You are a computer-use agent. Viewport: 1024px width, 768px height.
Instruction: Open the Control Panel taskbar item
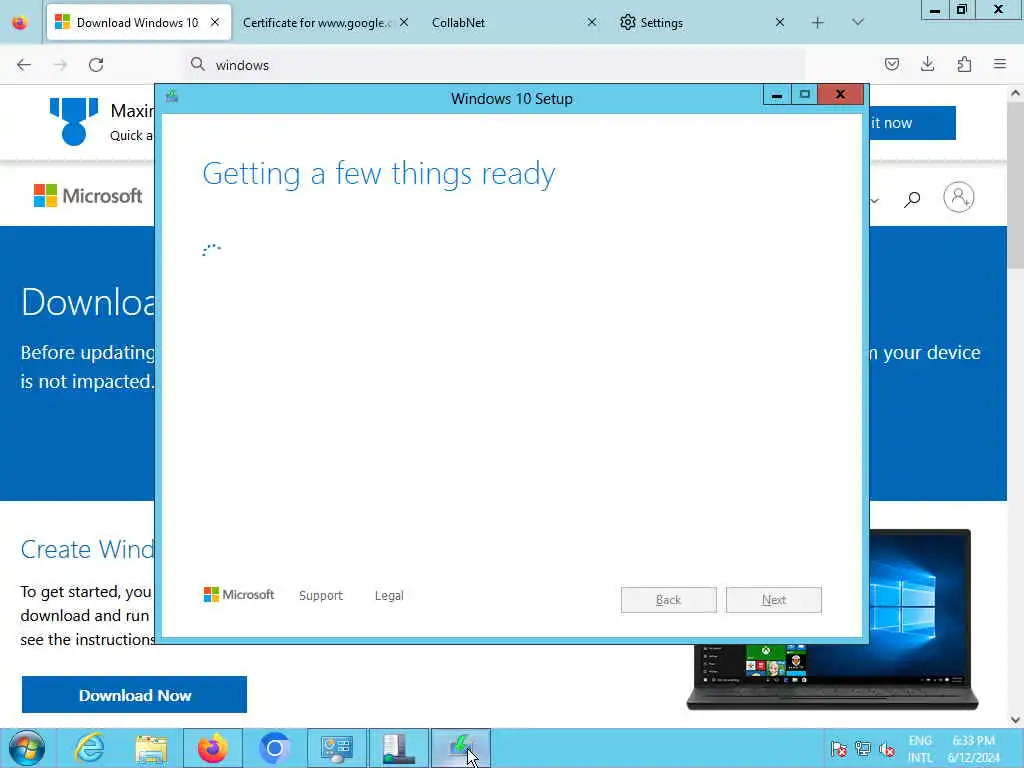coord(337,748)
